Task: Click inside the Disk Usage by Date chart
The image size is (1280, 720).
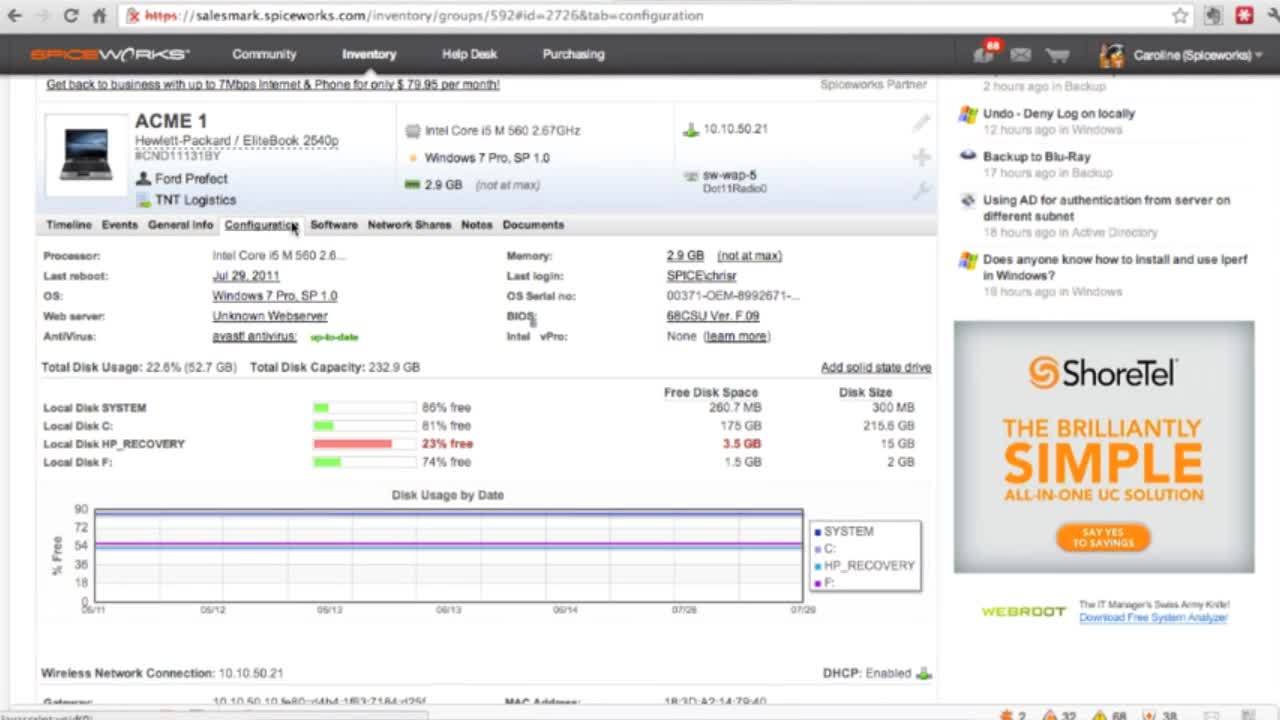Action: (x=448, y=555)
